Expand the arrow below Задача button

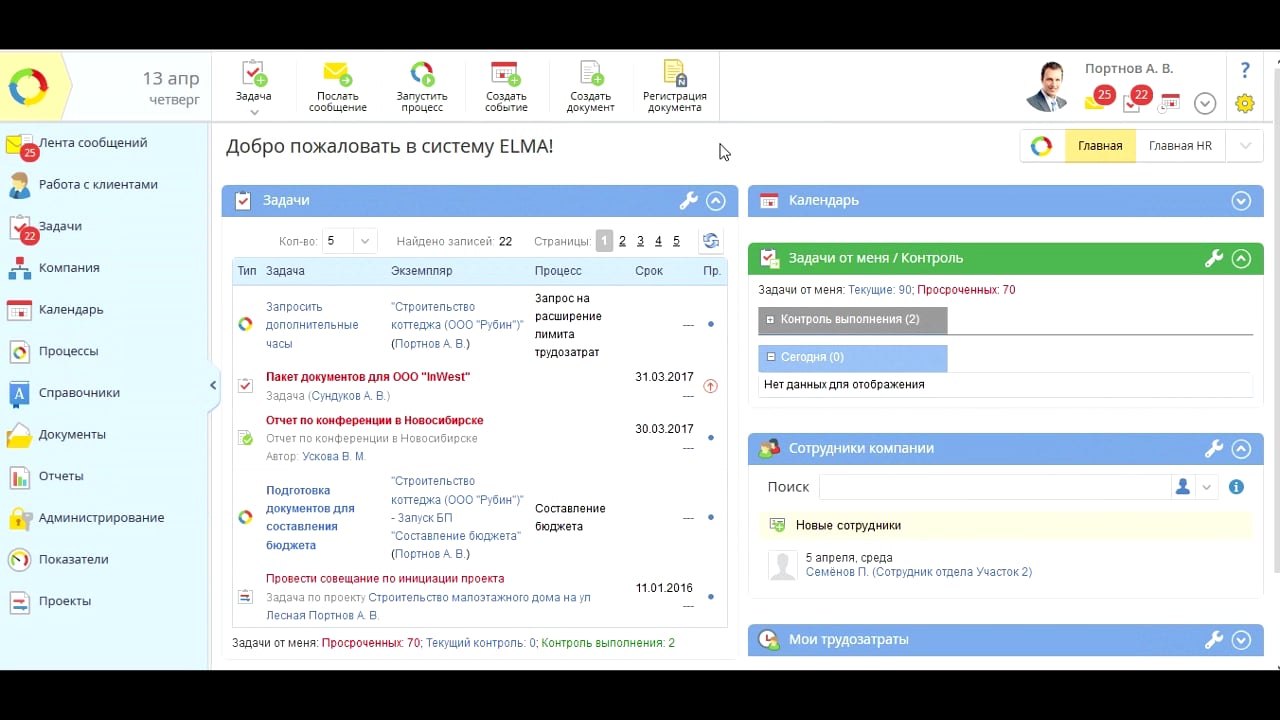[253, 111]
